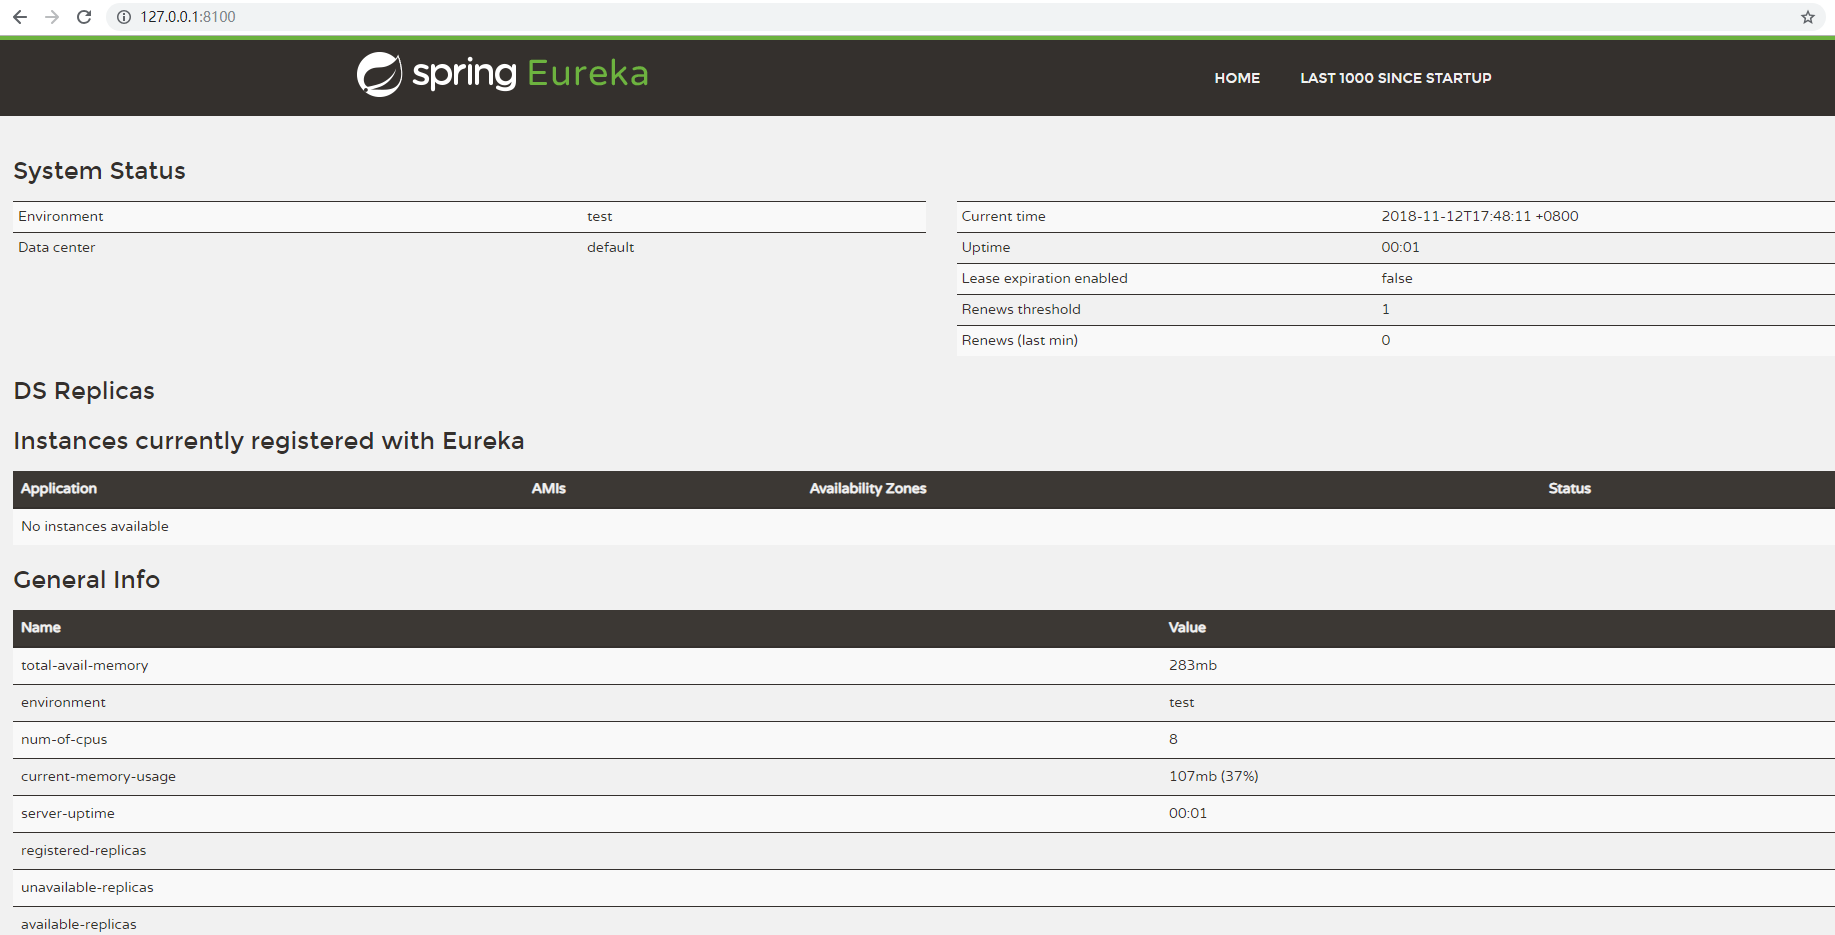The width and height of the screenshot is (1835, 935).
Task: Select the total-avail-memory row name
Action: [85, 665]
